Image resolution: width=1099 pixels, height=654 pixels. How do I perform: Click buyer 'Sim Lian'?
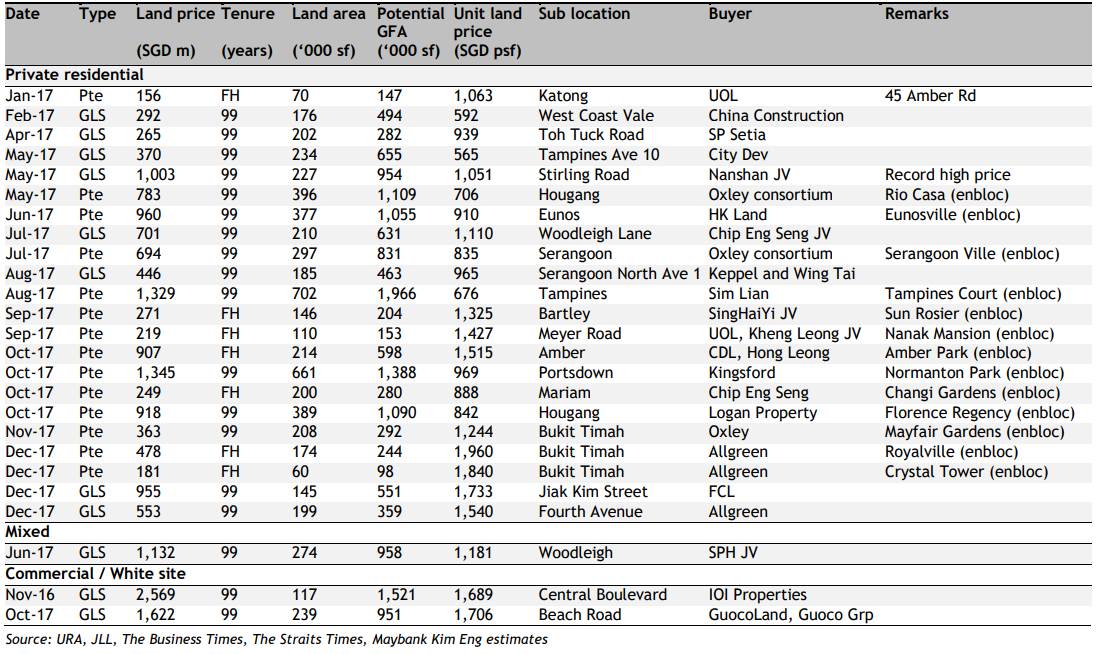coord(738,294)
